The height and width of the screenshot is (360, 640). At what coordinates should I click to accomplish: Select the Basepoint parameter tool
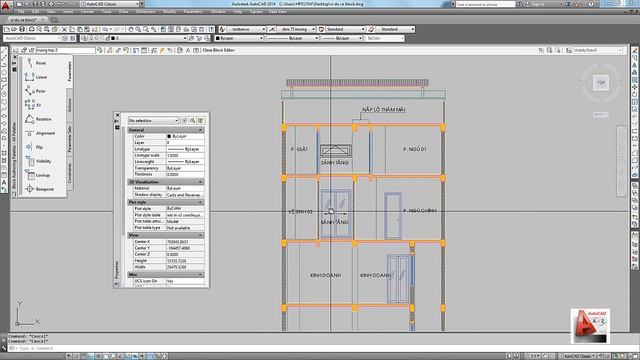point(40,189)
